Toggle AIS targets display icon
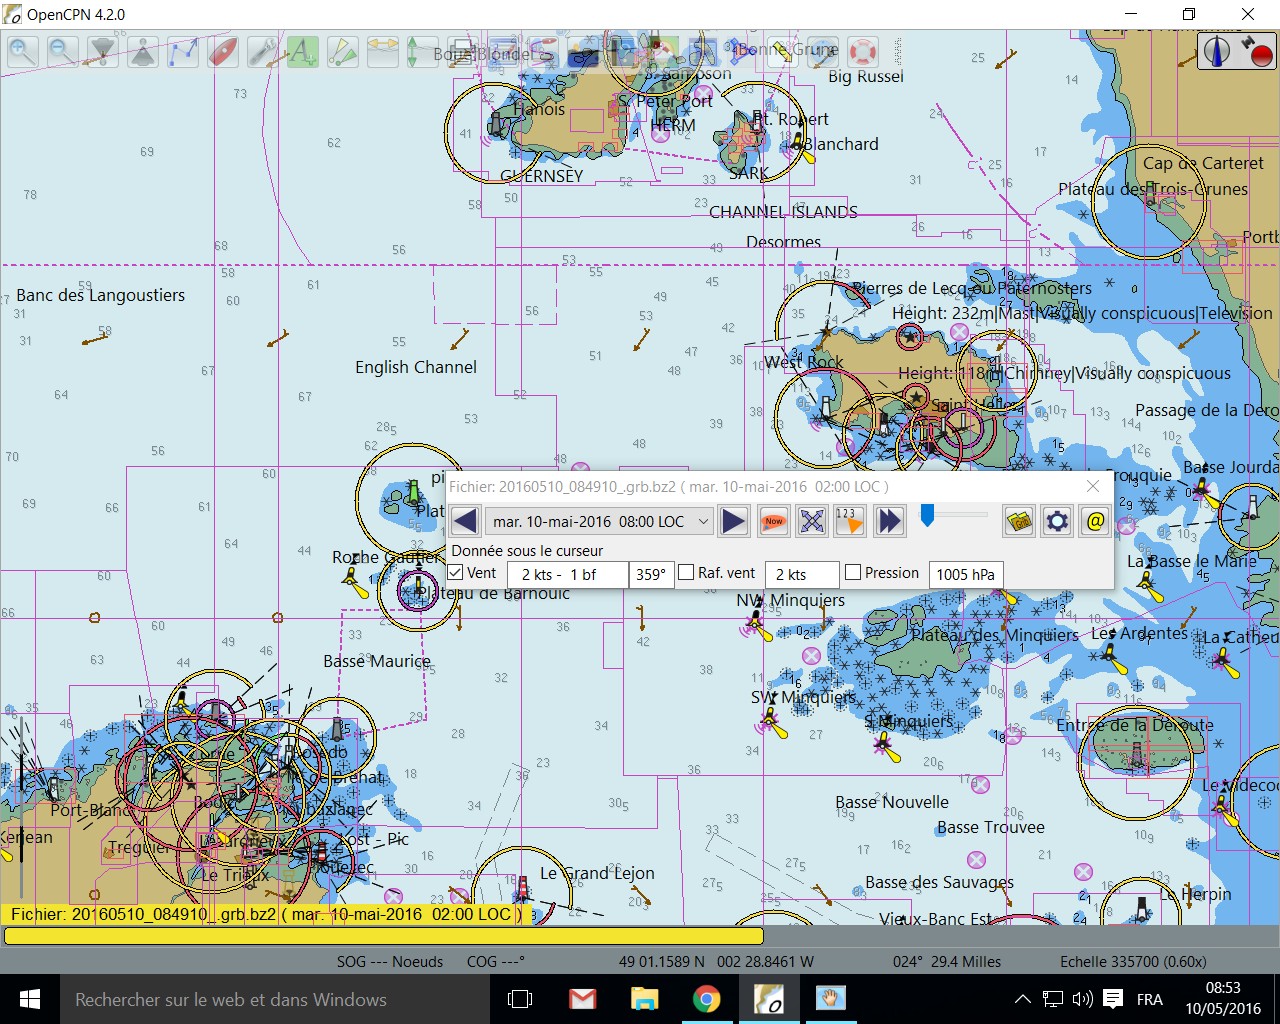The width and height of the screenshot is (1280, 1024). [x=343, y=51]
